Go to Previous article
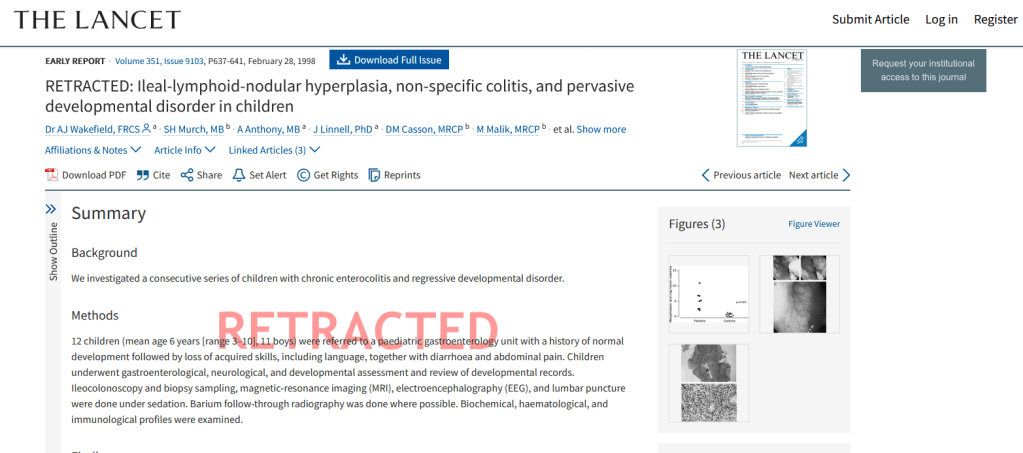Image resolution: width=1023 pixels, height=453 pixels. click(x=741, y=175)
